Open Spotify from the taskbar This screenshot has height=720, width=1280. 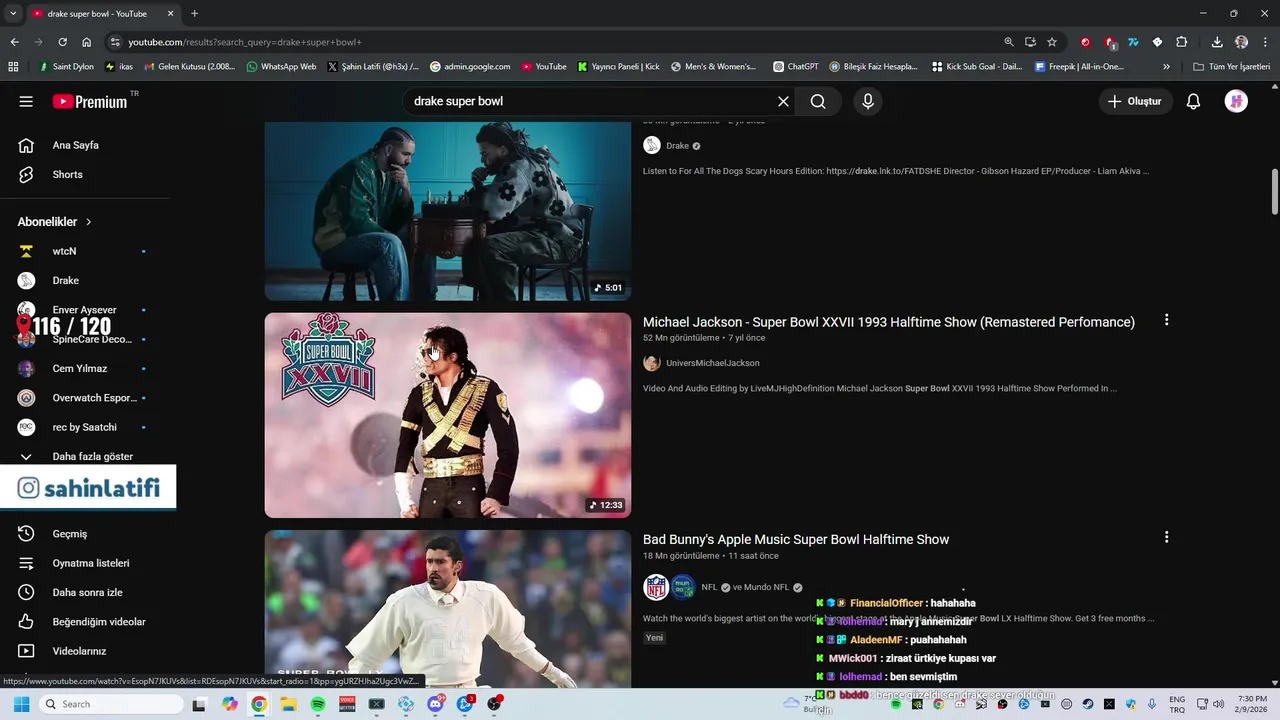[x=318, y=704]
